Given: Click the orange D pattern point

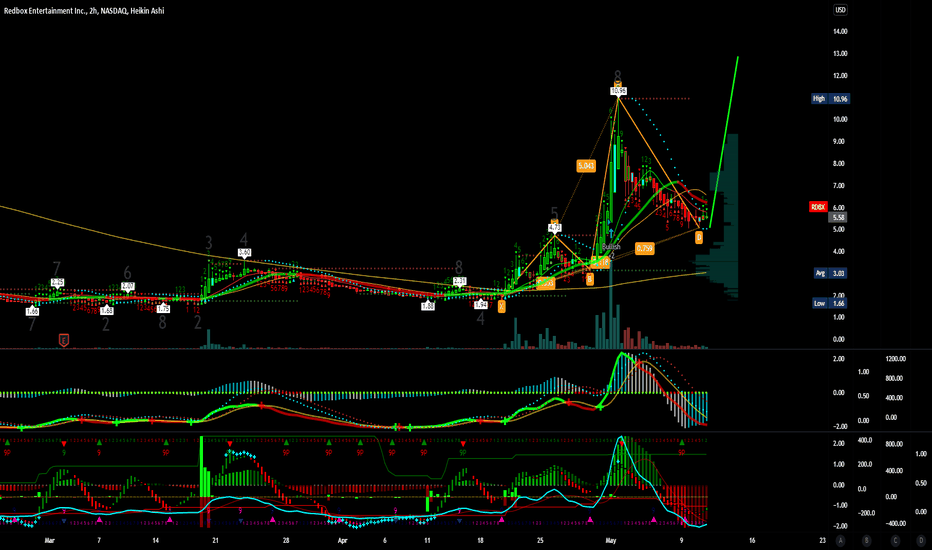Looking at the screenshot, I should point(699,237).
